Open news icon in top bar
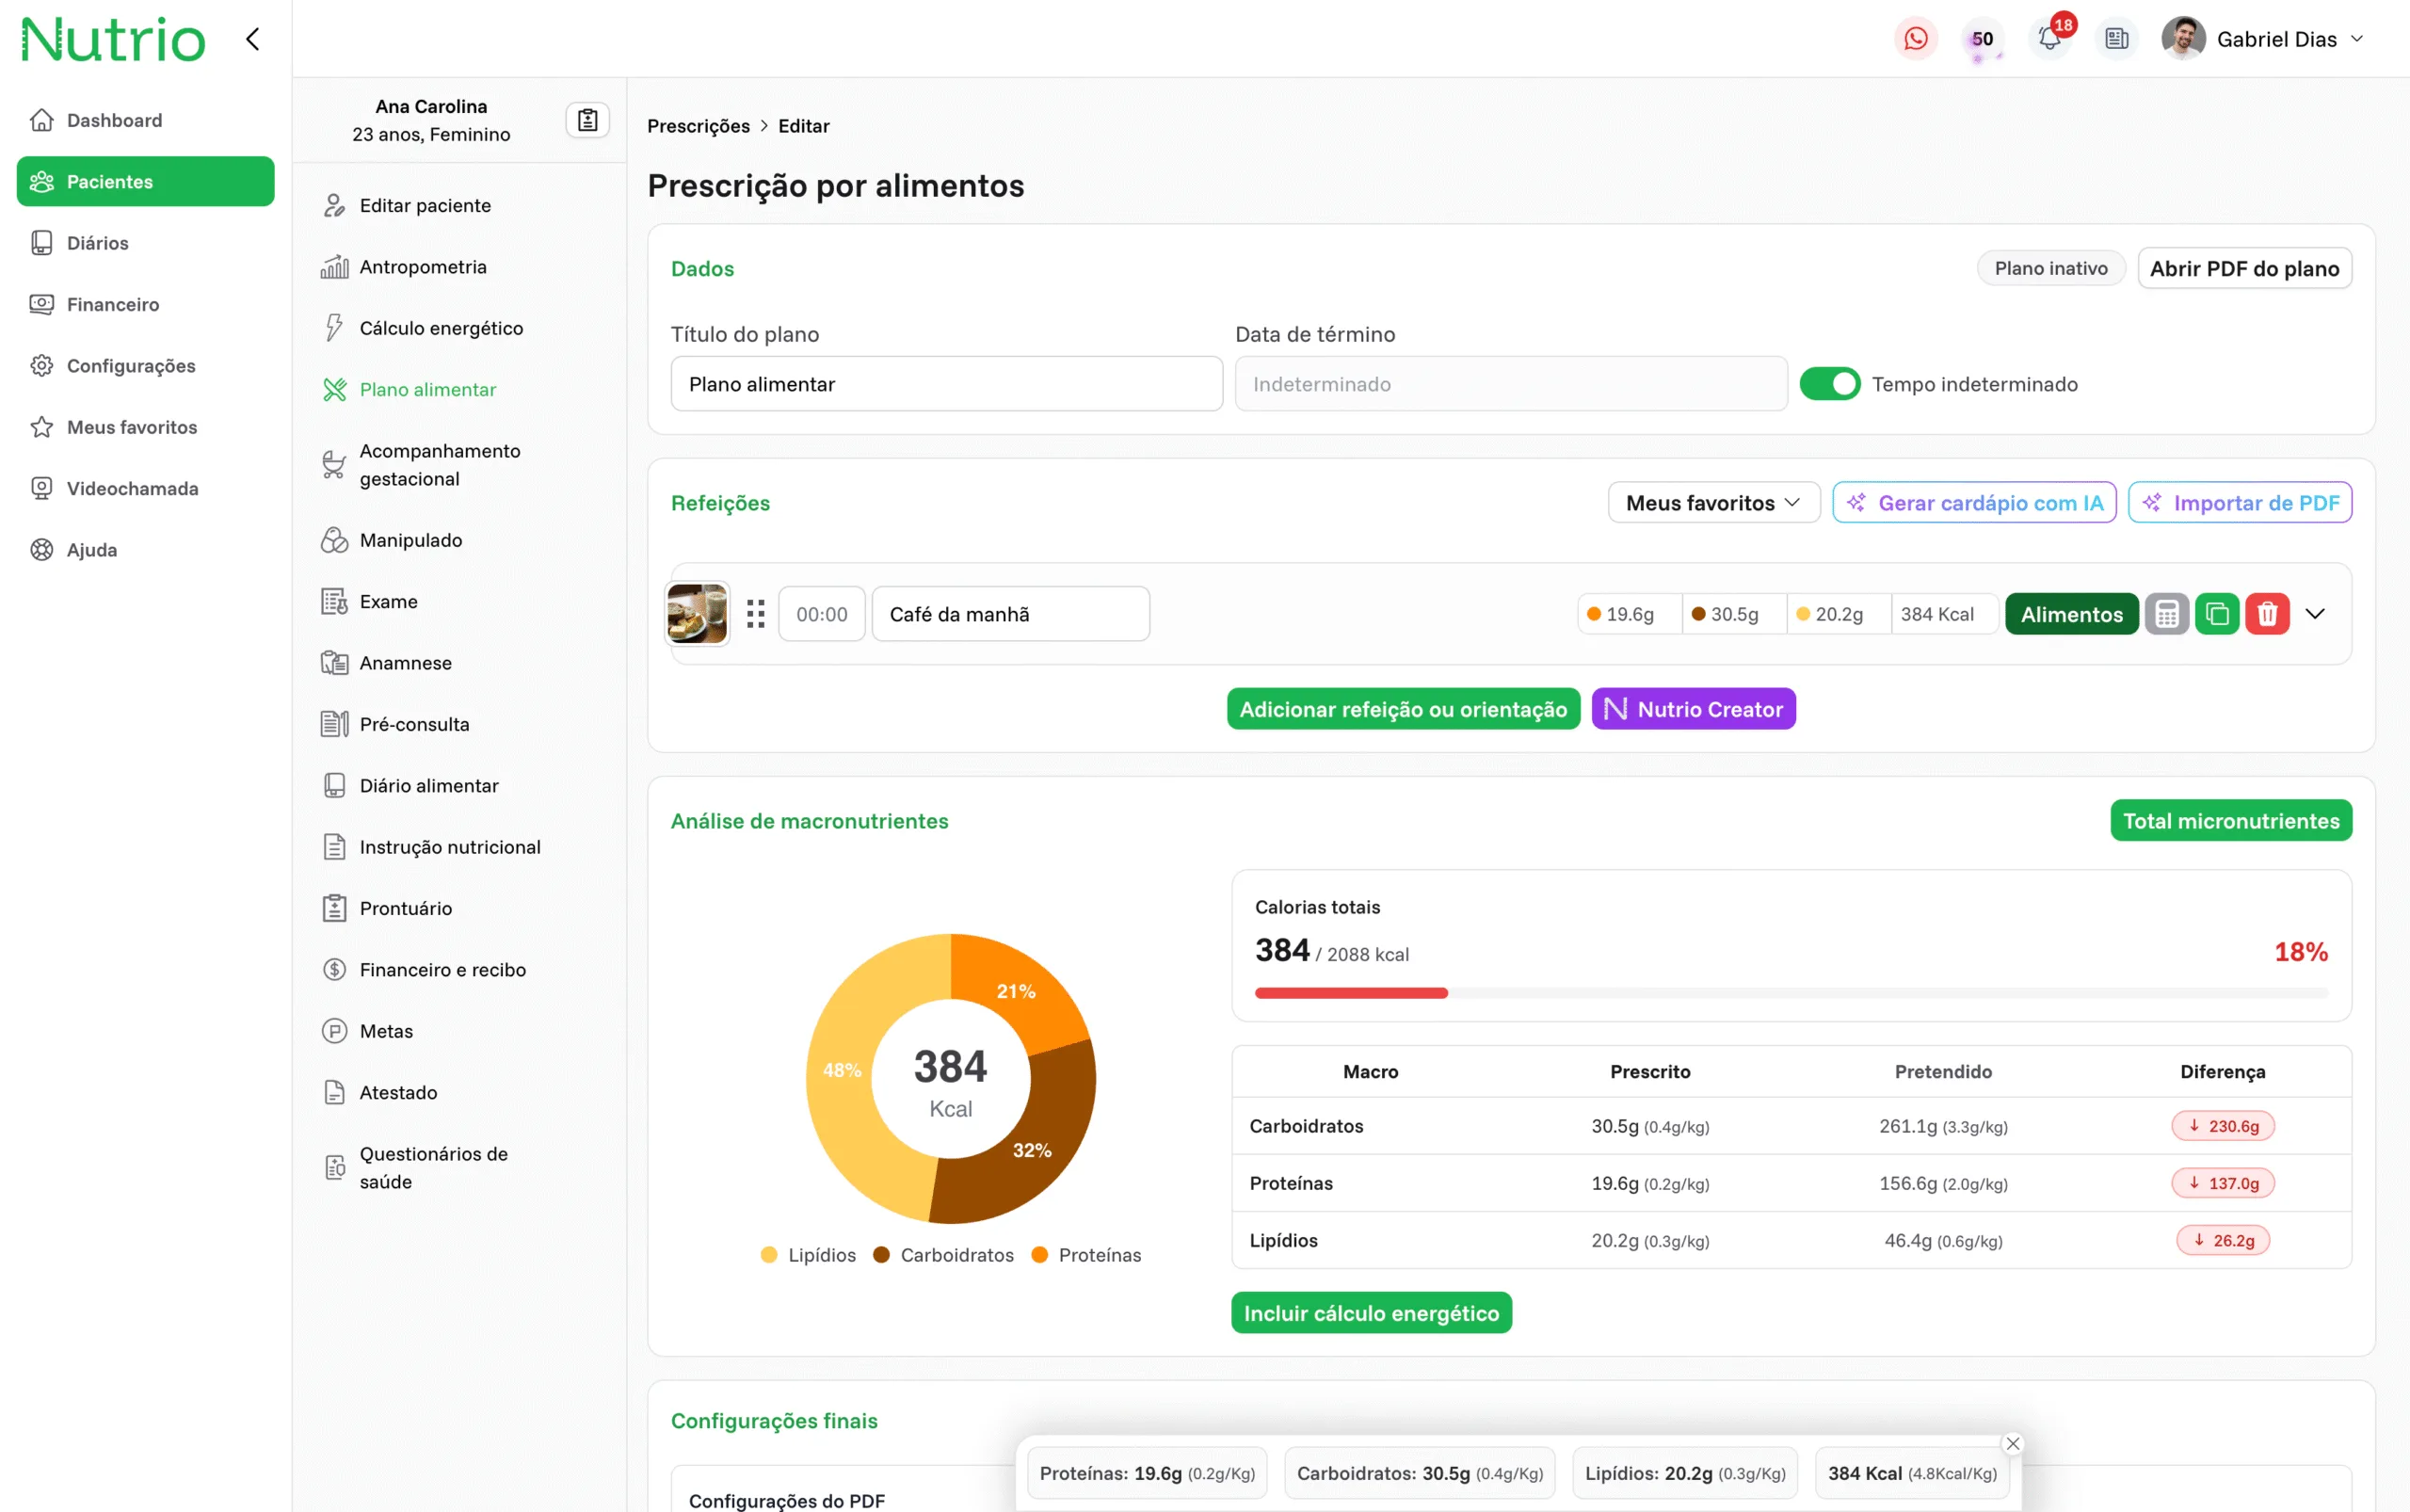 2116,39
